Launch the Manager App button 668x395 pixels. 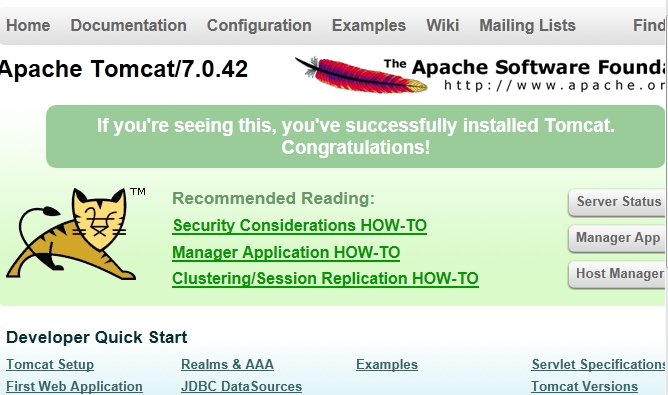pos(617,238)
